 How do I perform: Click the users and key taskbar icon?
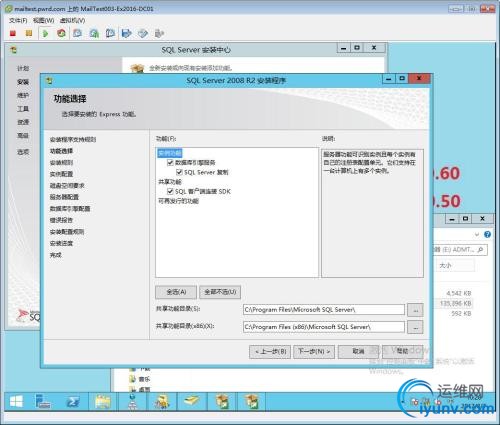point(162,402)
